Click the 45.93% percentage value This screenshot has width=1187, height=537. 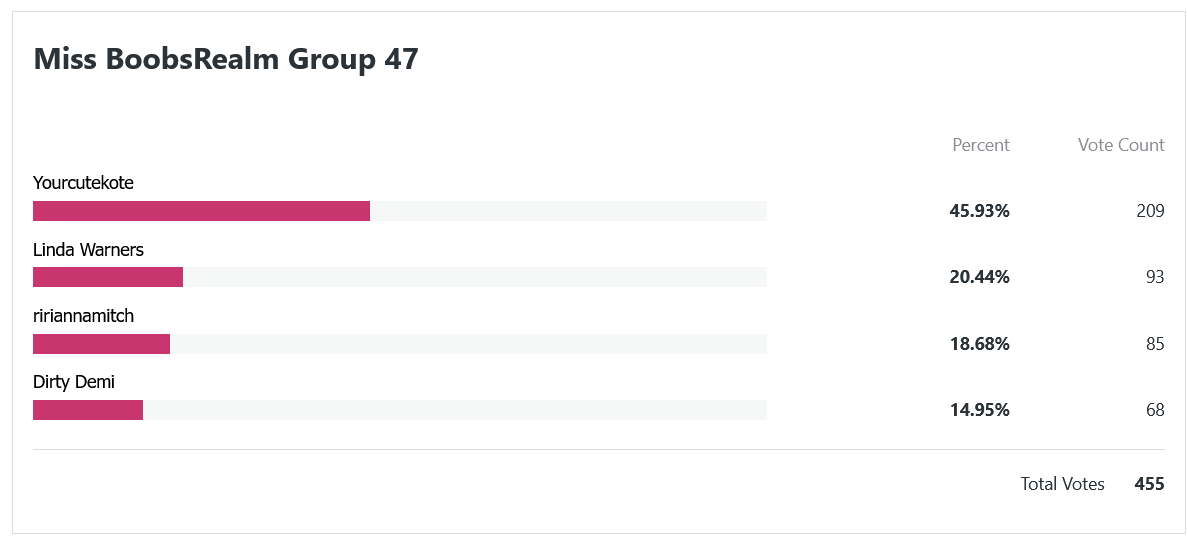(x=980, y=211)
